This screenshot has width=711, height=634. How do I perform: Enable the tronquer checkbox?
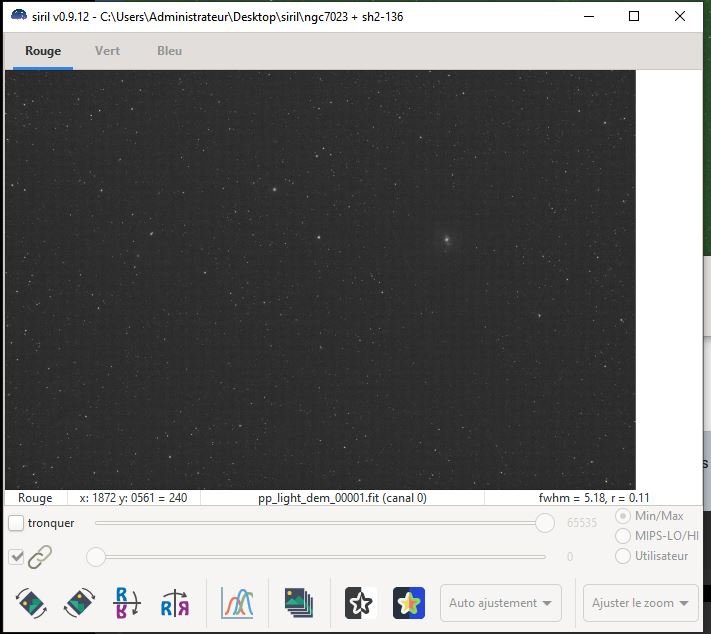click(16, 523)
